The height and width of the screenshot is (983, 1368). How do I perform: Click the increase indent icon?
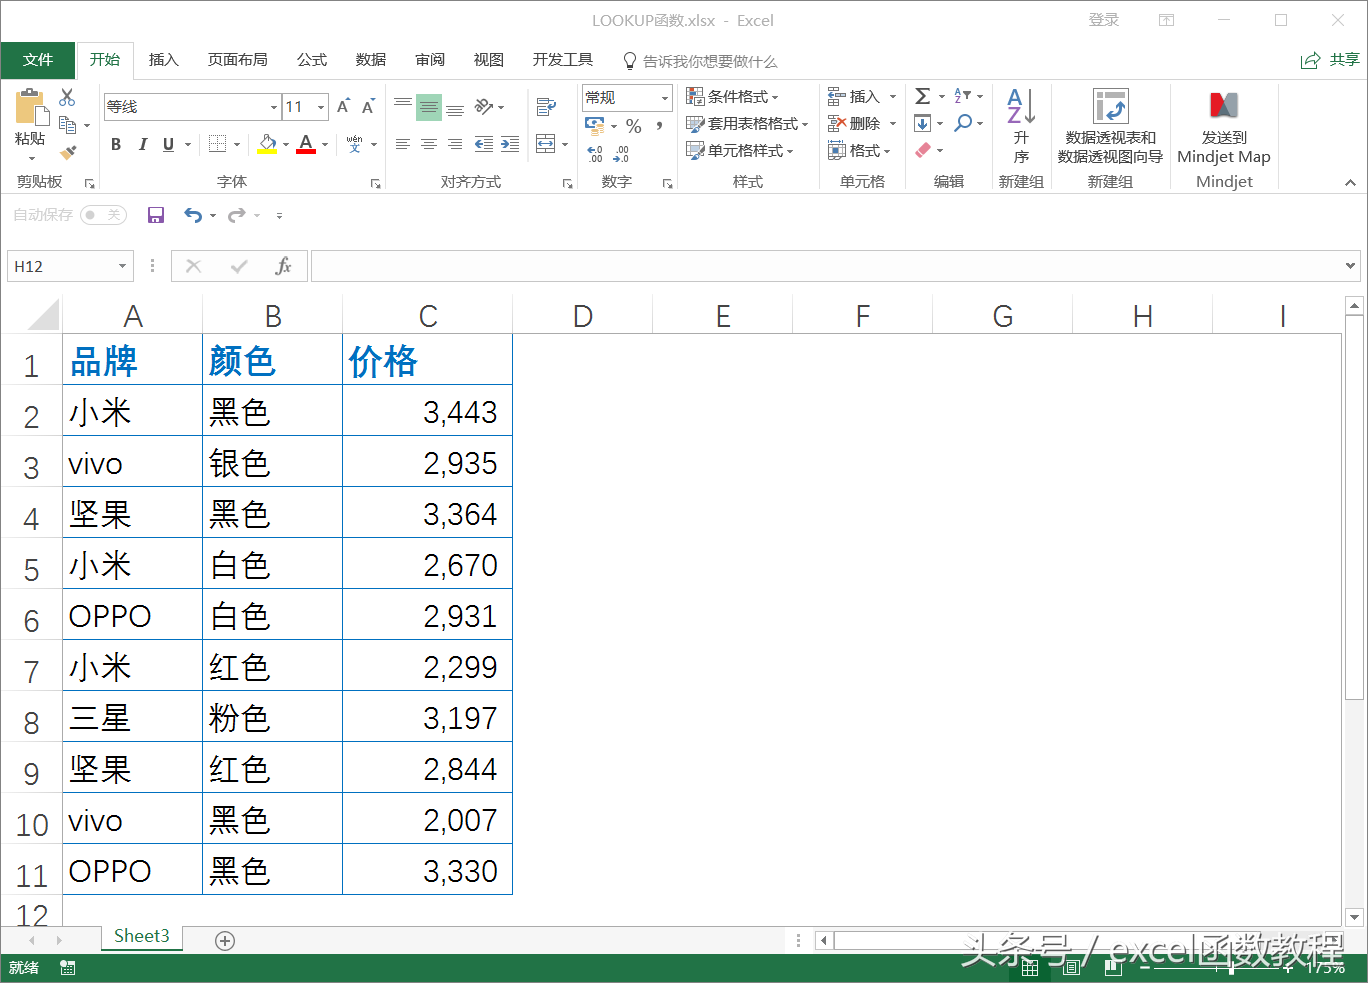click(x=510, y=144)
